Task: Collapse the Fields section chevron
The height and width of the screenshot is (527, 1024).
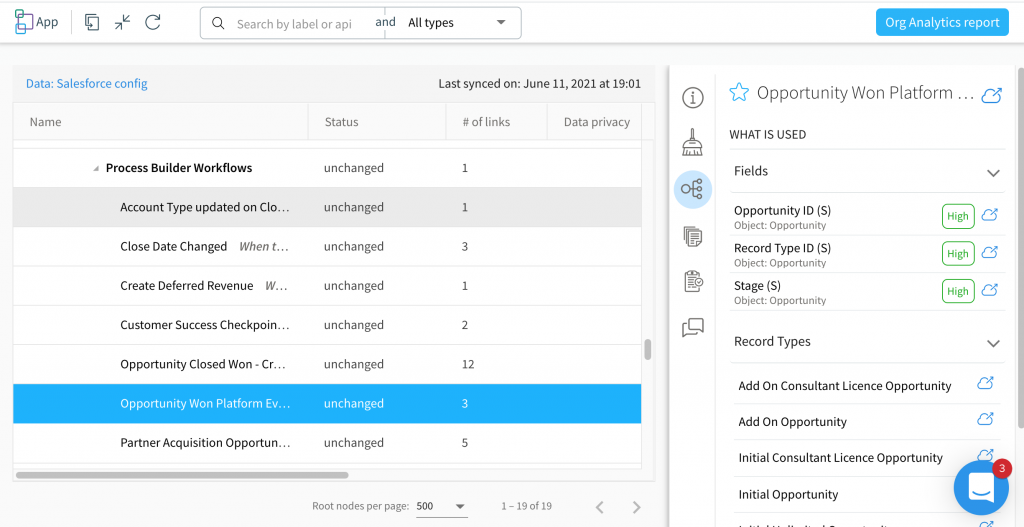Action: click(x=992, y=172)
